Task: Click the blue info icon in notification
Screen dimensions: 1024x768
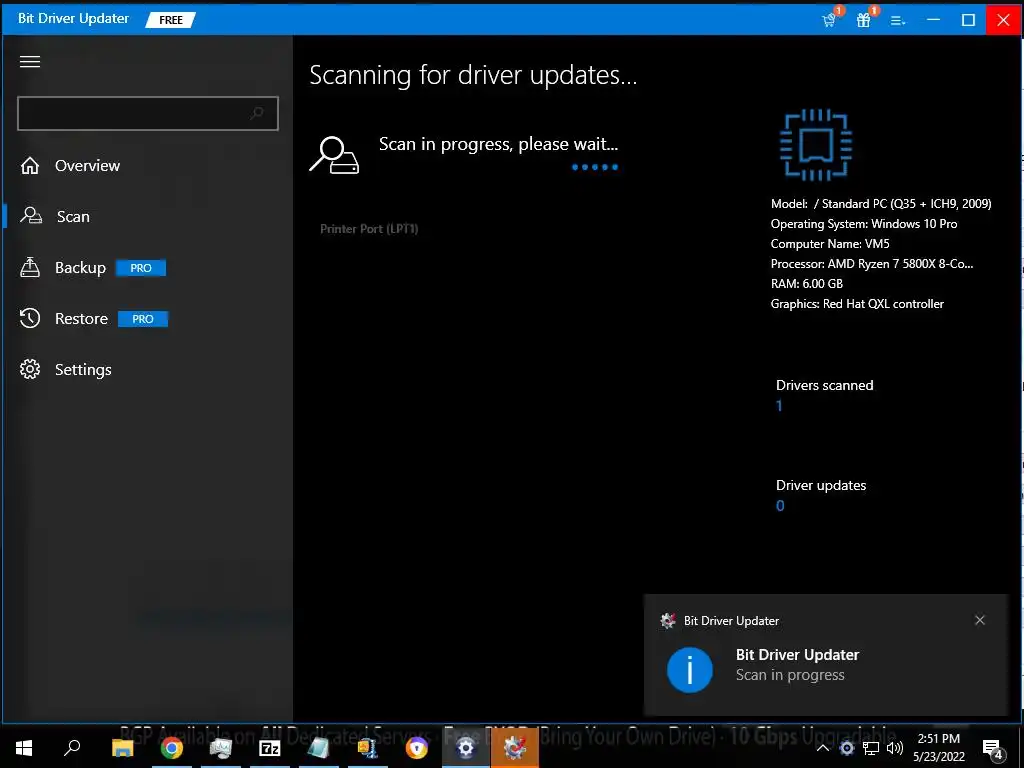Action: click(x=690, y=670)
